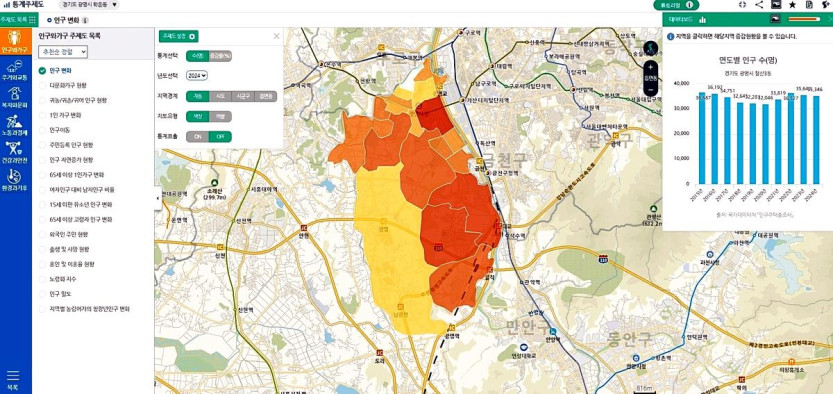Set region boundary to 시군구
The height and width of the screenshot is (394, 833).
(x=243, y=96)
